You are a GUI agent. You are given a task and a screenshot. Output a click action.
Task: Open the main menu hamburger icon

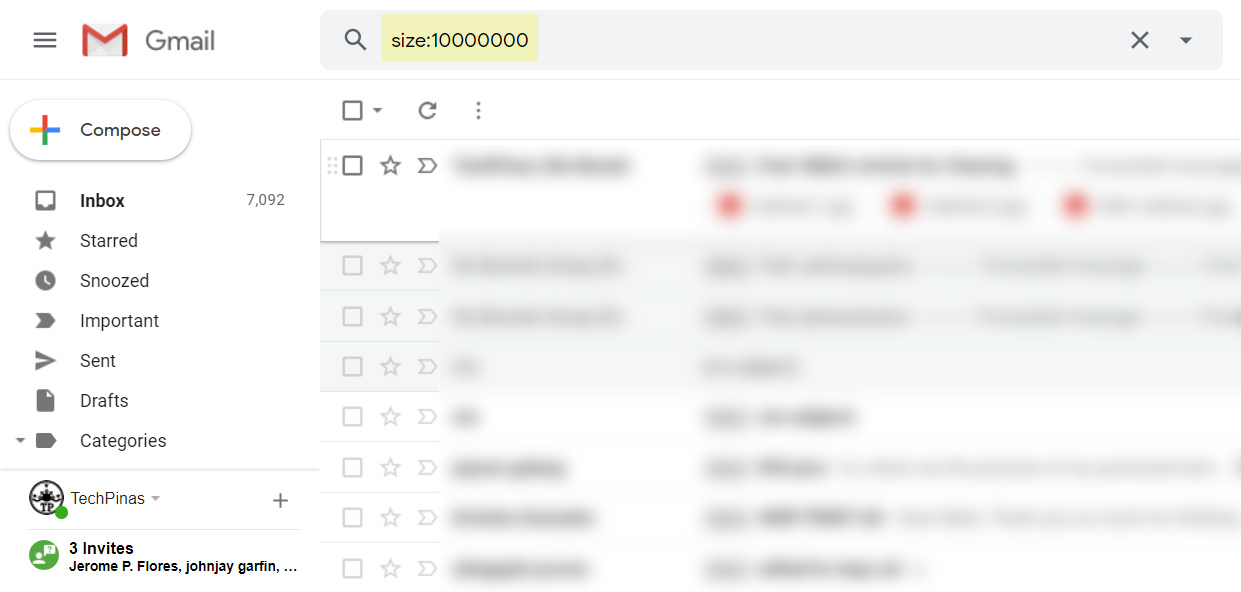(x=45, y=40)
